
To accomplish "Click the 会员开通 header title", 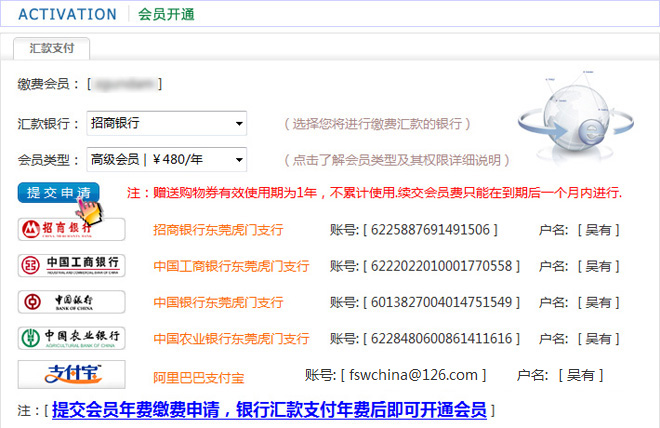I will coord(166,14).
